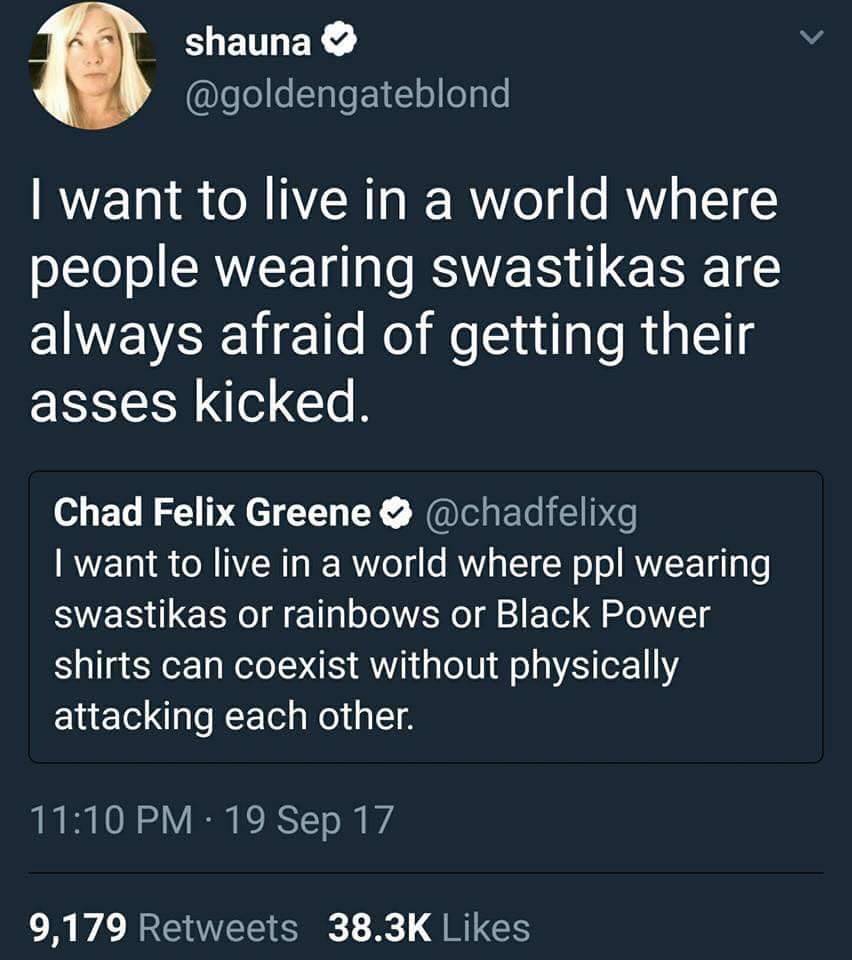Open the shauna display name link

click(x=249, y=43)
